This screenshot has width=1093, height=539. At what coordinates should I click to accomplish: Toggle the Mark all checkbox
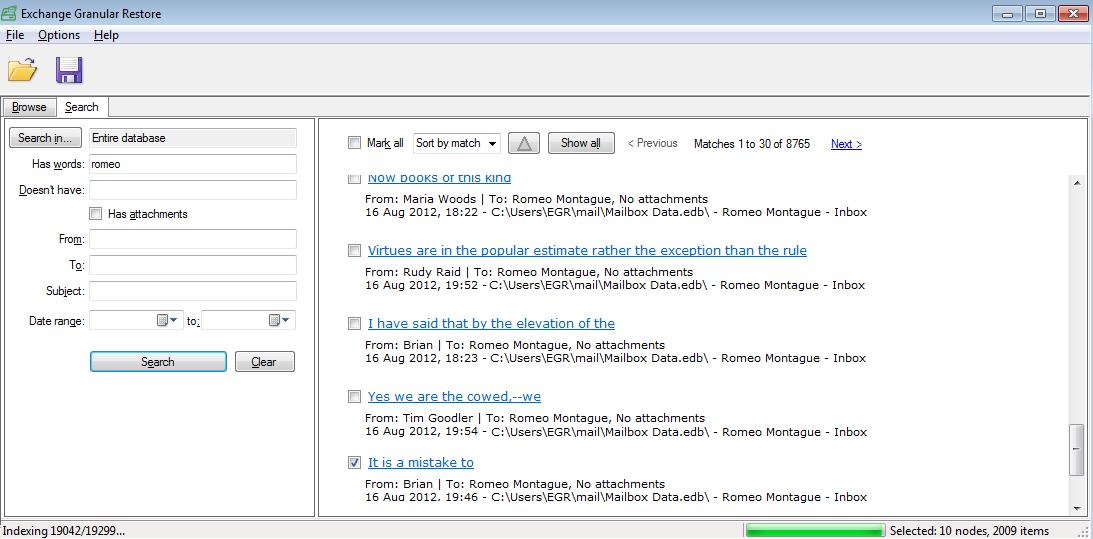coord(354,143)
